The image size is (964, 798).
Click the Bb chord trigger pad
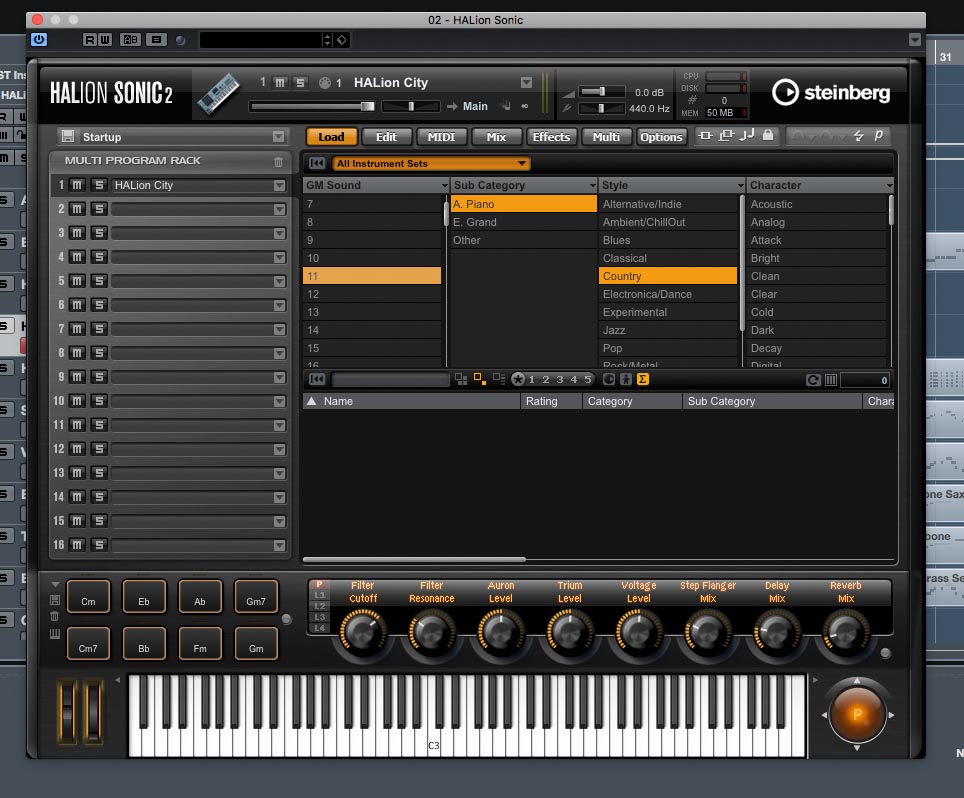point(144,643)
